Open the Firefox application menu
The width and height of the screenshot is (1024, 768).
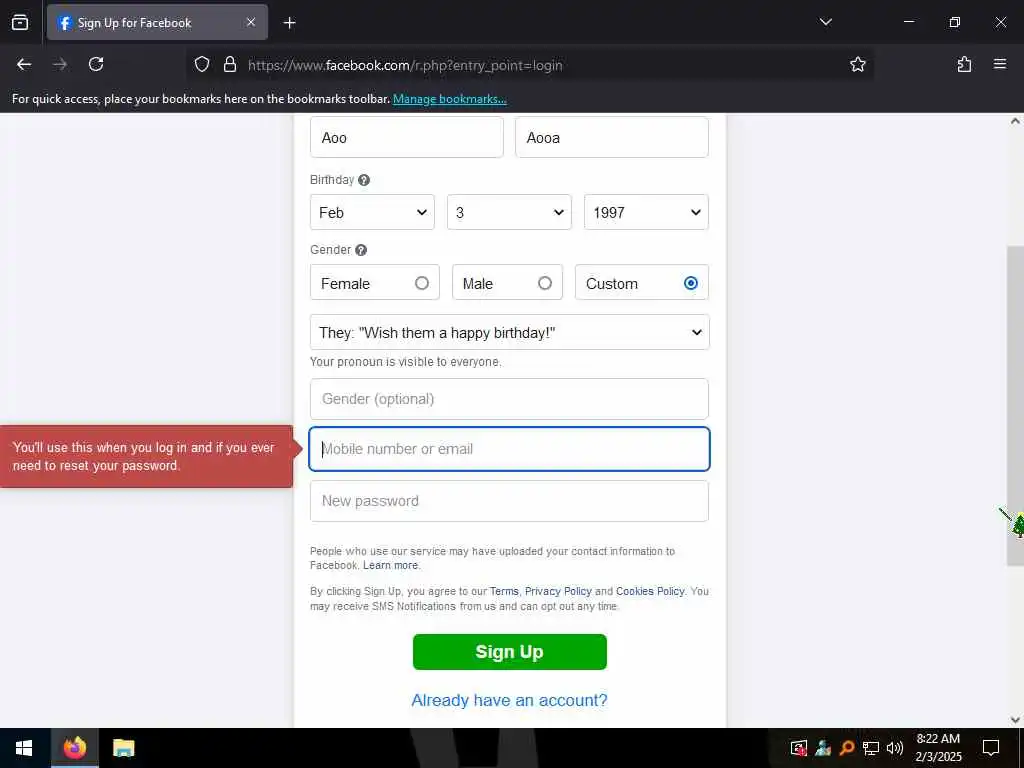point(999,64)
